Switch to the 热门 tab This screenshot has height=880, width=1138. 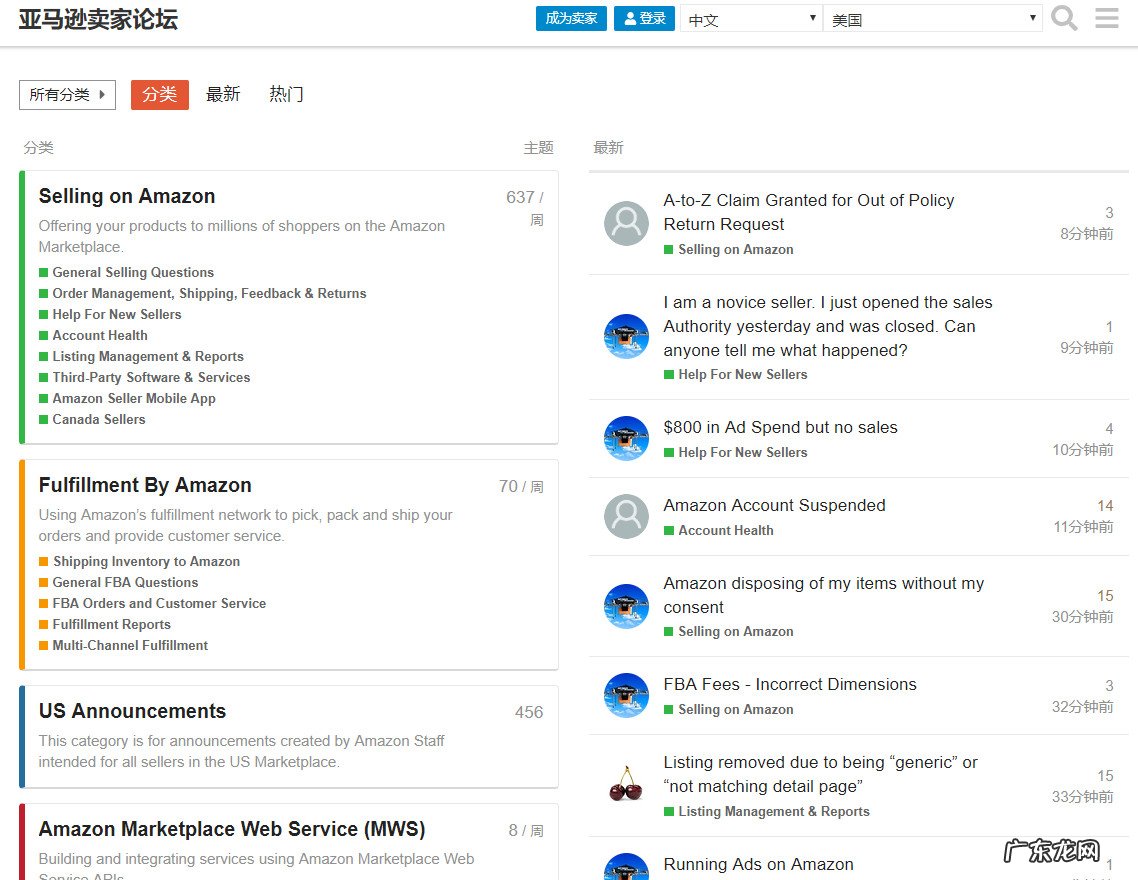[x=286, y=95]
